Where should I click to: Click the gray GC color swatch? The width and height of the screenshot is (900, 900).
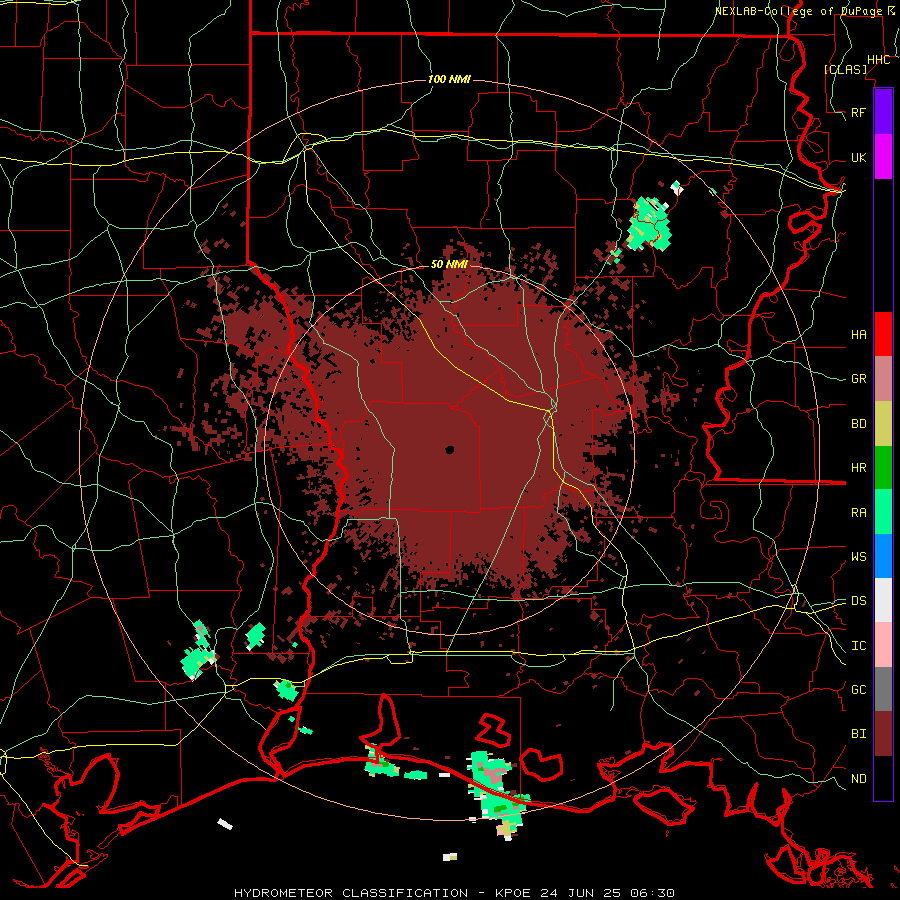click(883, 689)
